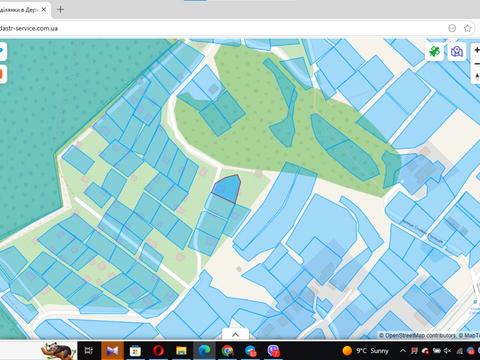Viewport: 480px width, 360px height.
Task: Click the network tray icon
Action: click(459, 351)
